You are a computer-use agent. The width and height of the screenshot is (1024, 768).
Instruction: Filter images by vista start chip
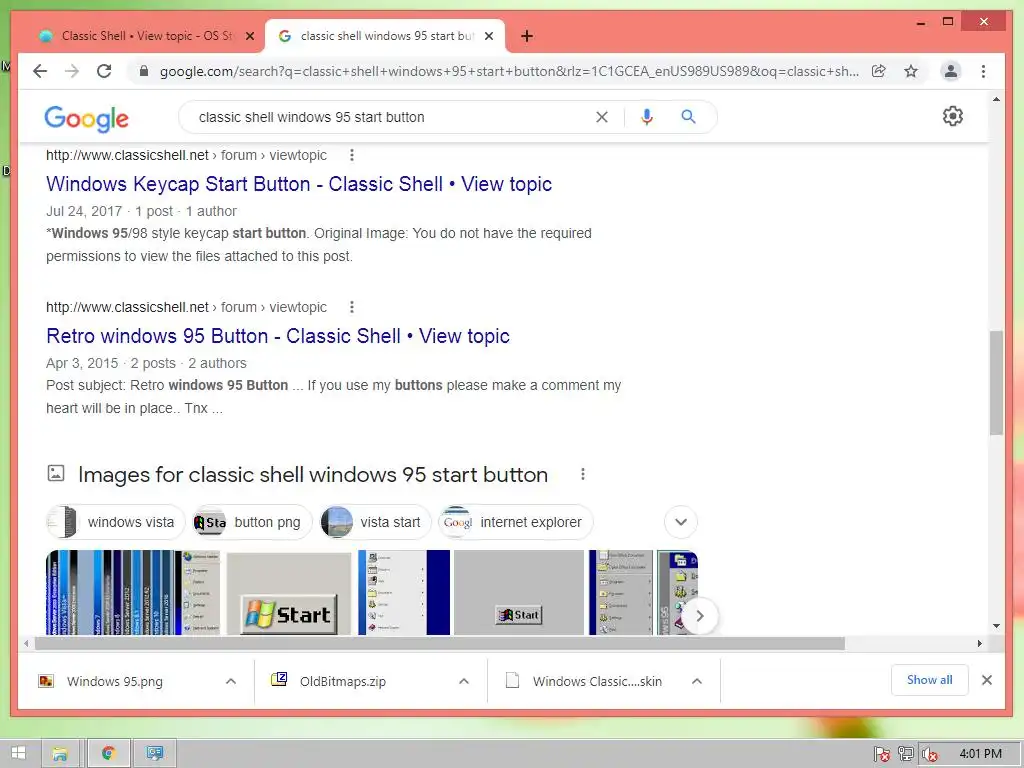point(375,522)
